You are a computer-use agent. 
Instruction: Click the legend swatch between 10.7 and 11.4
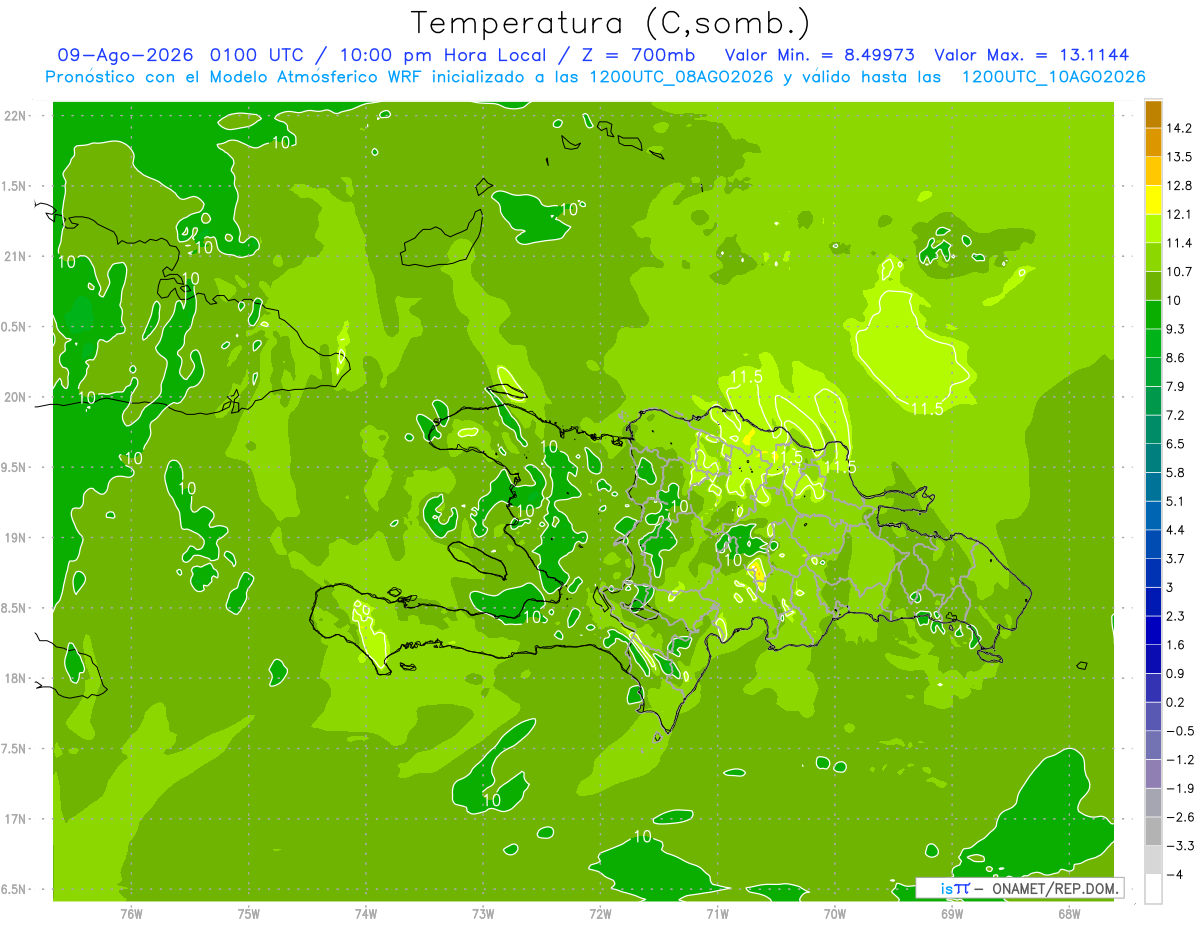coord(1153,257)
